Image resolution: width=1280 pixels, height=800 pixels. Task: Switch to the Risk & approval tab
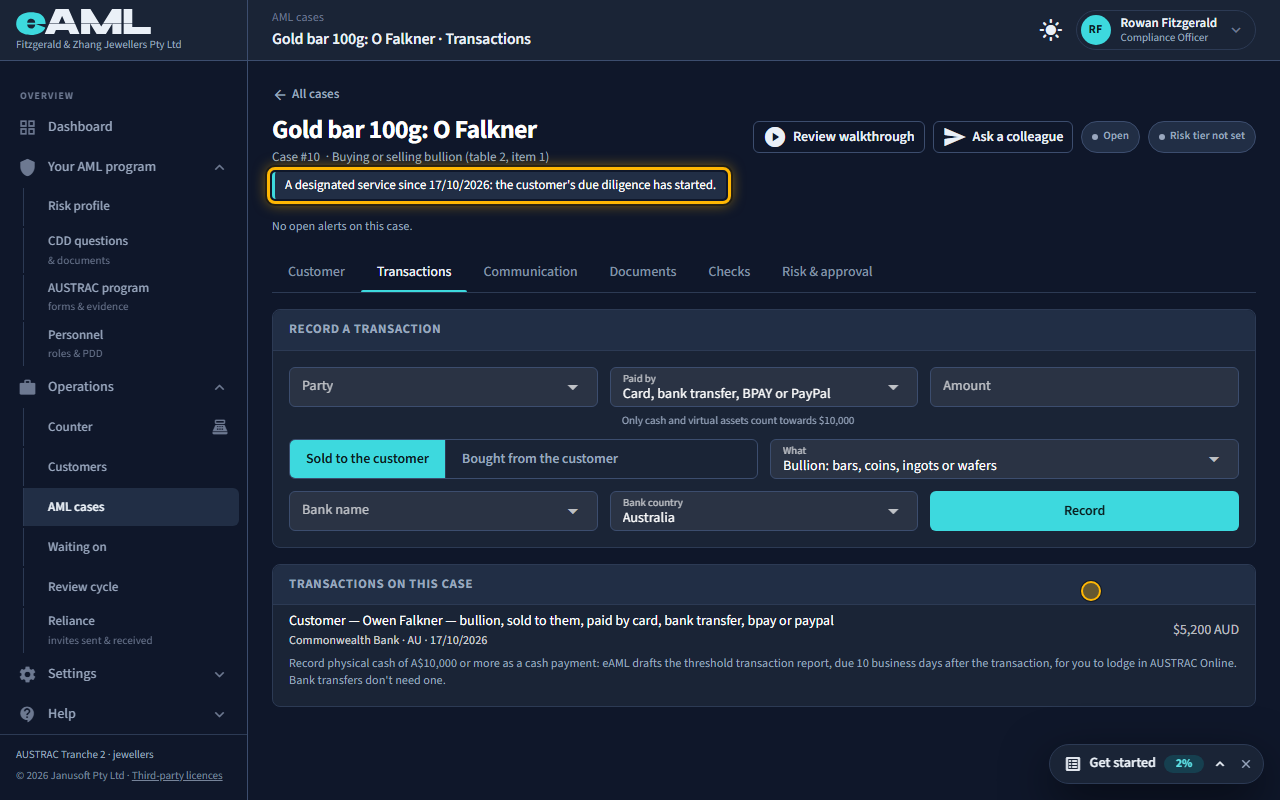827,271
